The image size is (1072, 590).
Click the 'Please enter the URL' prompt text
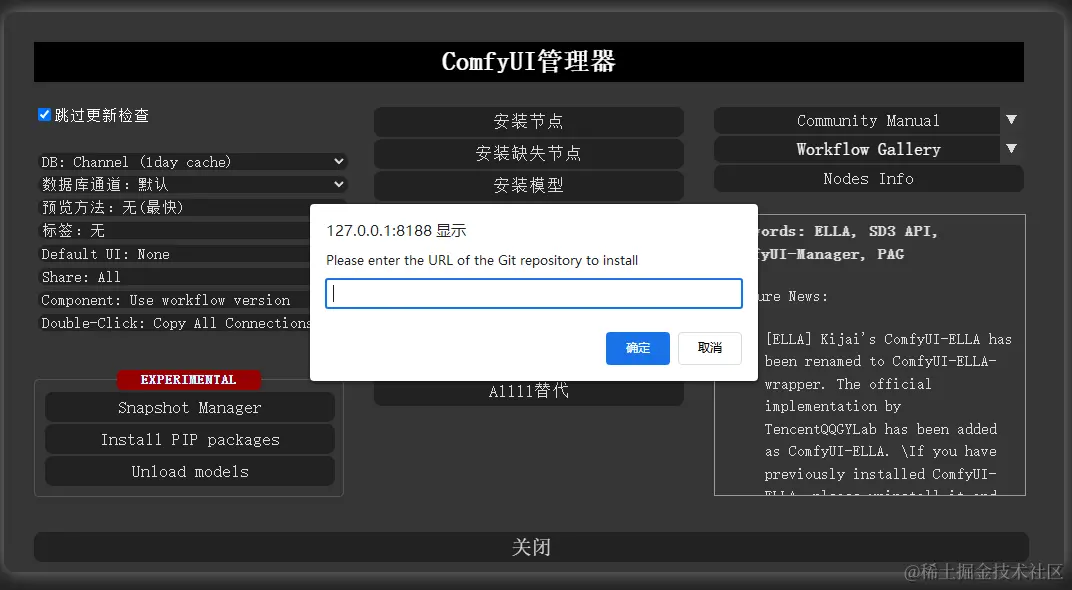click(x=482, y=260)
